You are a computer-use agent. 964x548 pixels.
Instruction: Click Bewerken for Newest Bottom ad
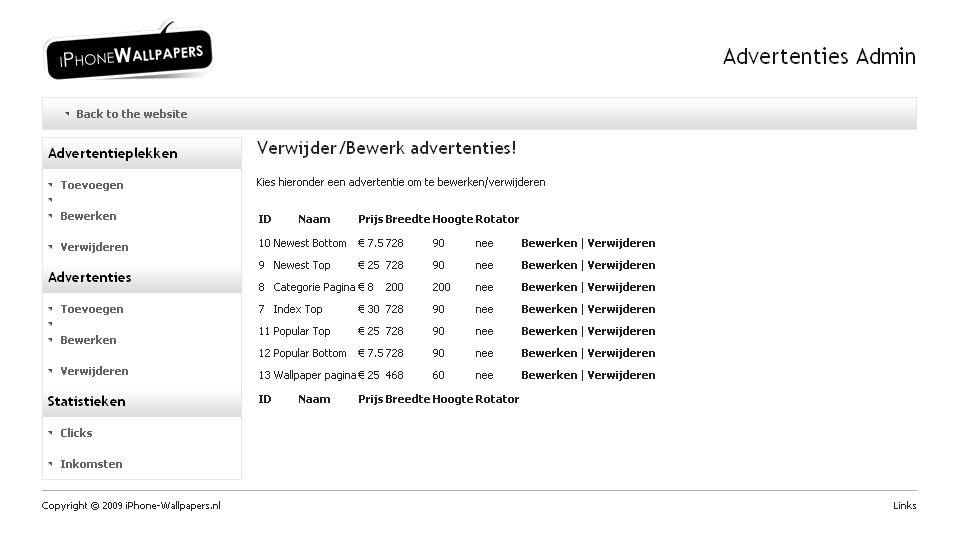[x=549, y=243]
